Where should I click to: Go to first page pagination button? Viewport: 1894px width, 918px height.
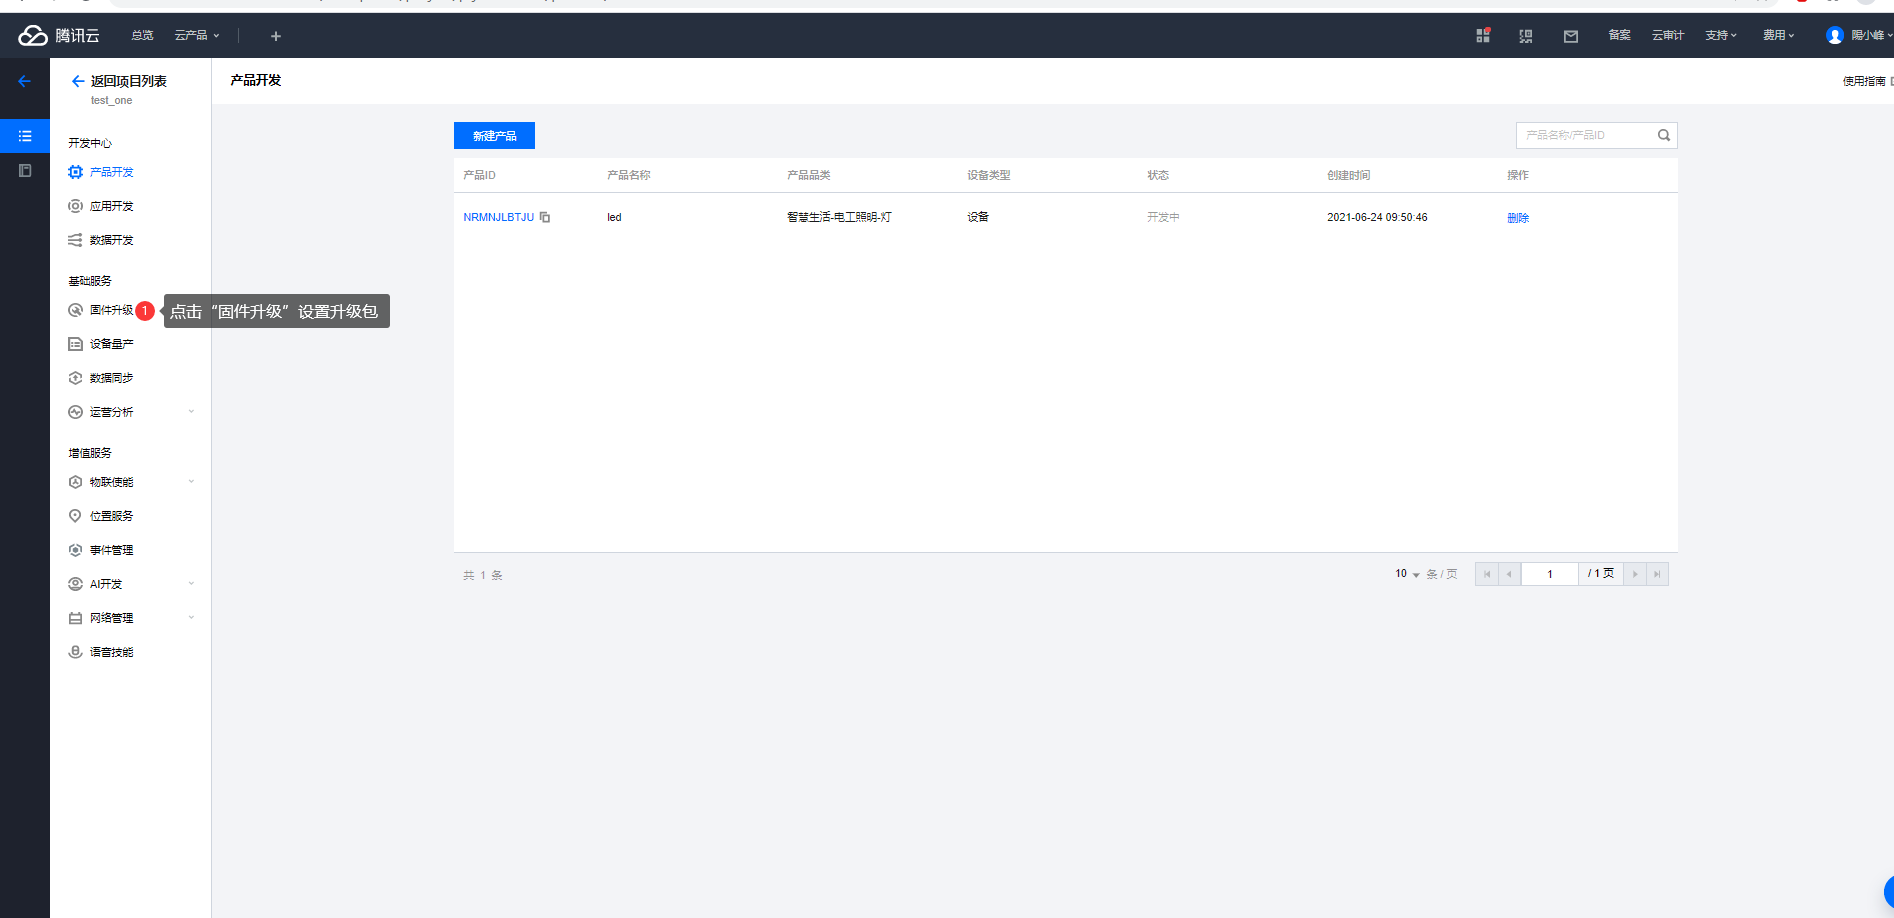[1487, 574]
